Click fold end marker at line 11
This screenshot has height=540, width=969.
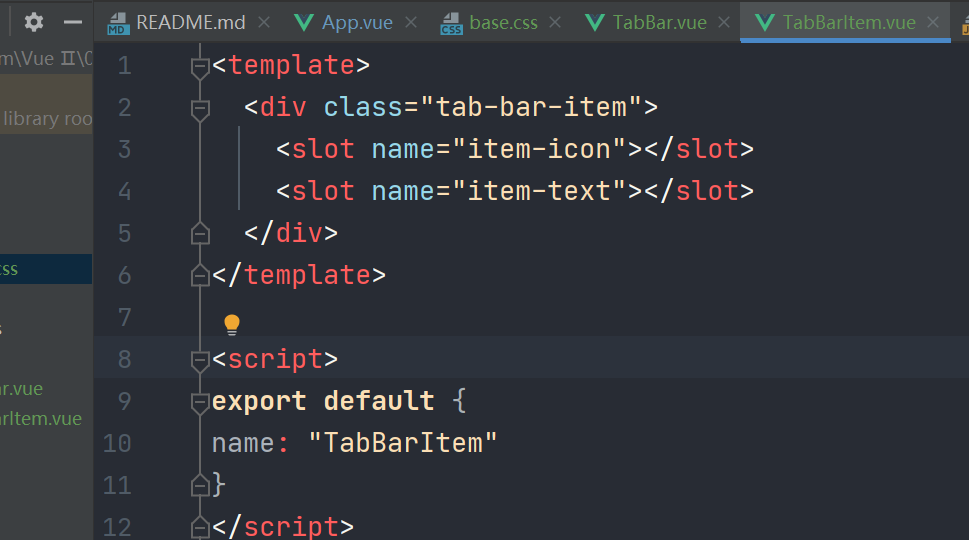[200, 485]
